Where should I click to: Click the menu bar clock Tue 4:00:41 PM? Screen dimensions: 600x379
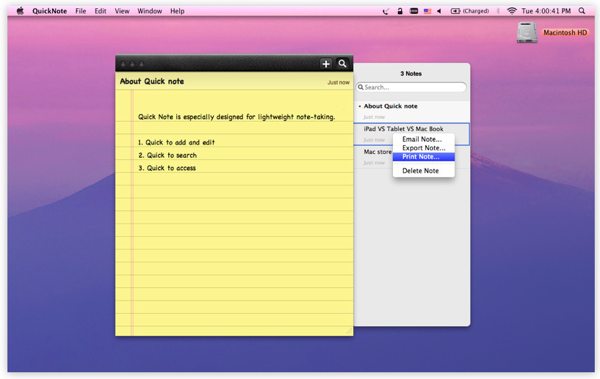pyautogui.click(x=546, y=11)
